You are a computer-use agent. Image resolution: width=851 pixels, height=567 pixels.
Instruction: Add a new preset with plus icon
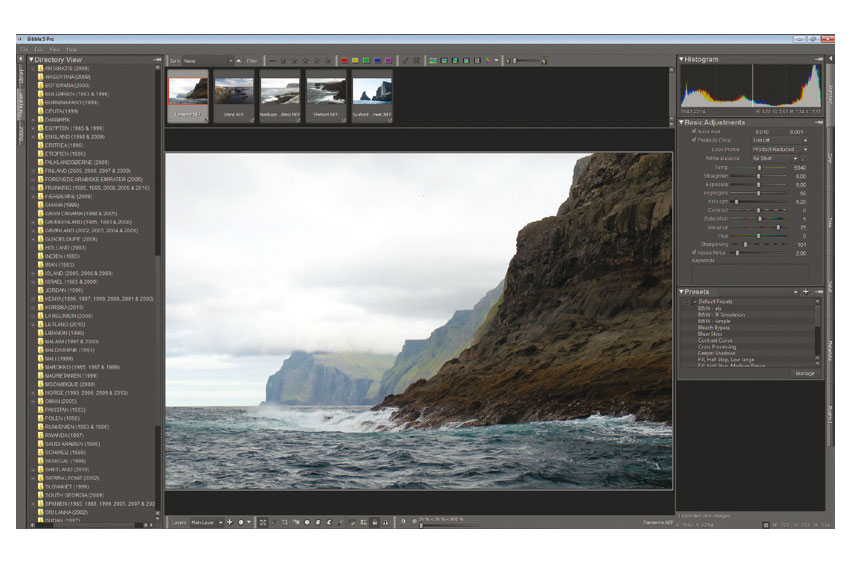point(806,292)
